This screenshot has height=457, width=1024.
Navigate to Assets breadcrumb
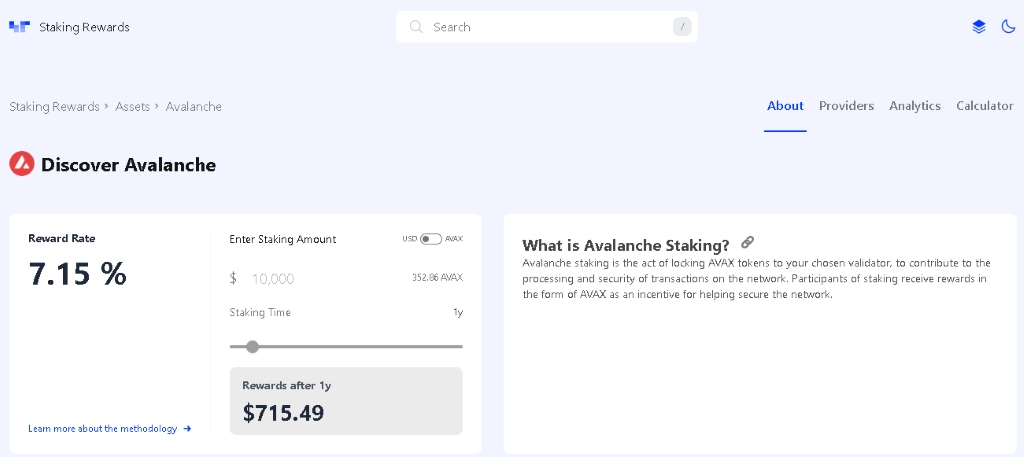click(132, 107)
